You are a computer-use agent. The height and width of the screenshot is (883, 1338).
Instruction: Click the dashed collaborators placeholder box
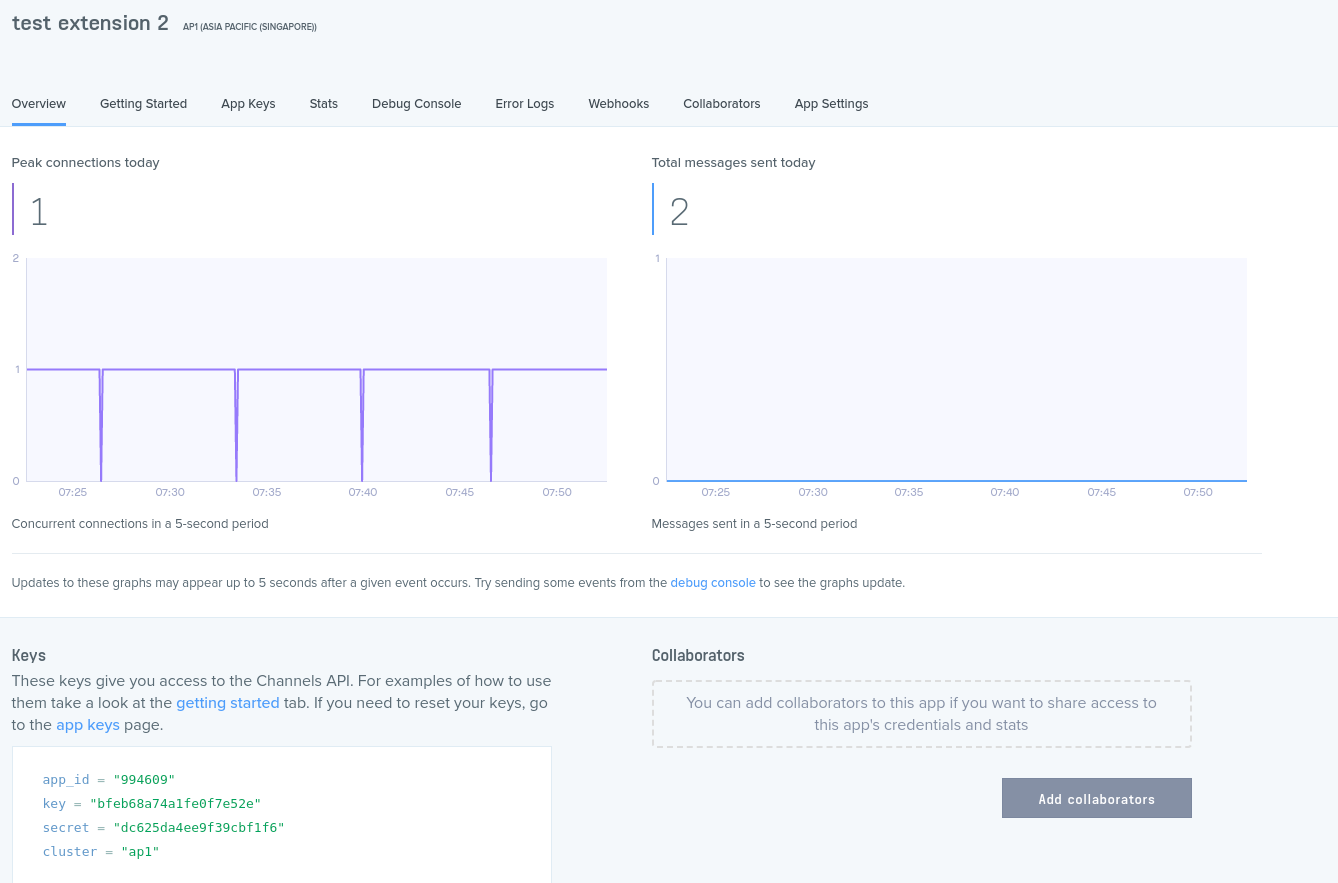click(x=921, y=714)
